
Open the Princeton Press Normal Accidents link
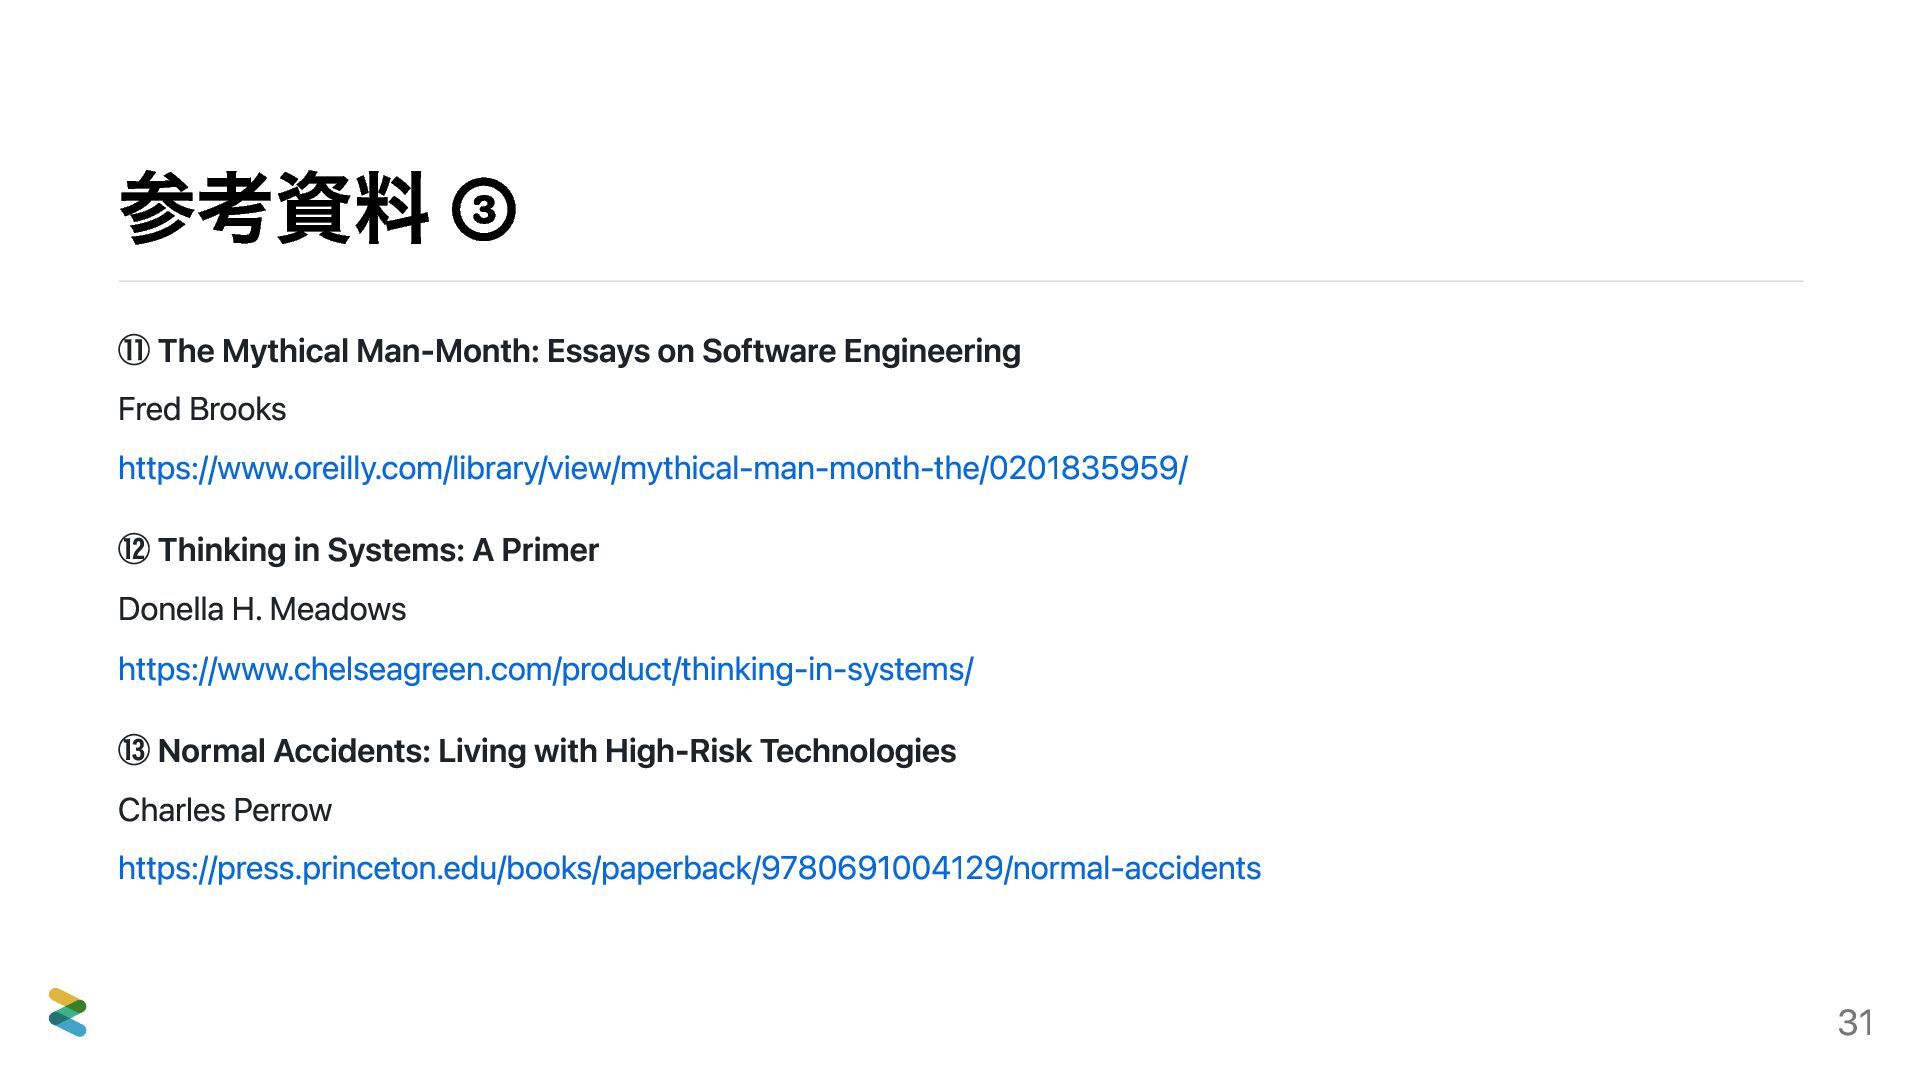click(689, 868)
